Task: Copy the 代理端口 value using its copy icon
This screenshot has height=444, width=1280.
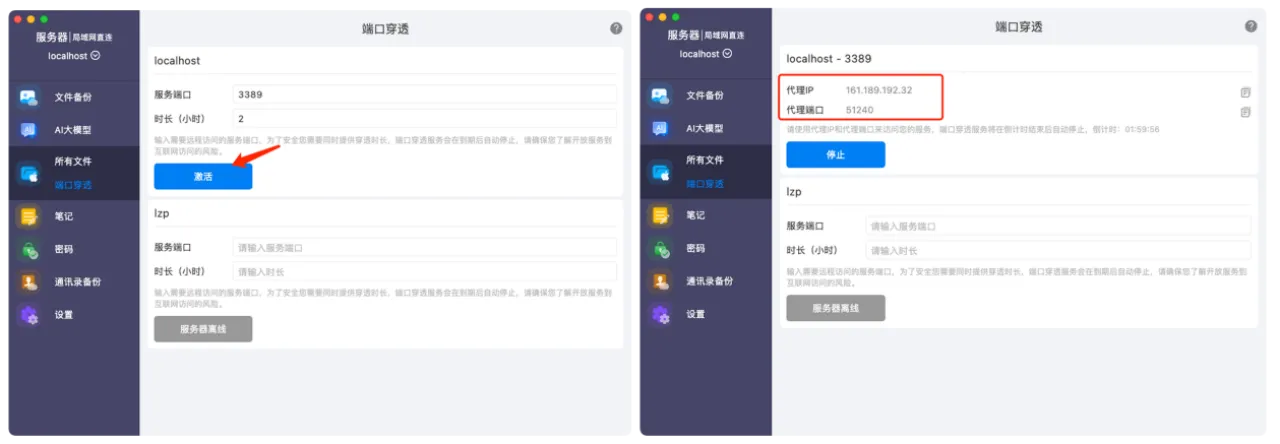Action: pyautogui.click(x=1245, y=112)
